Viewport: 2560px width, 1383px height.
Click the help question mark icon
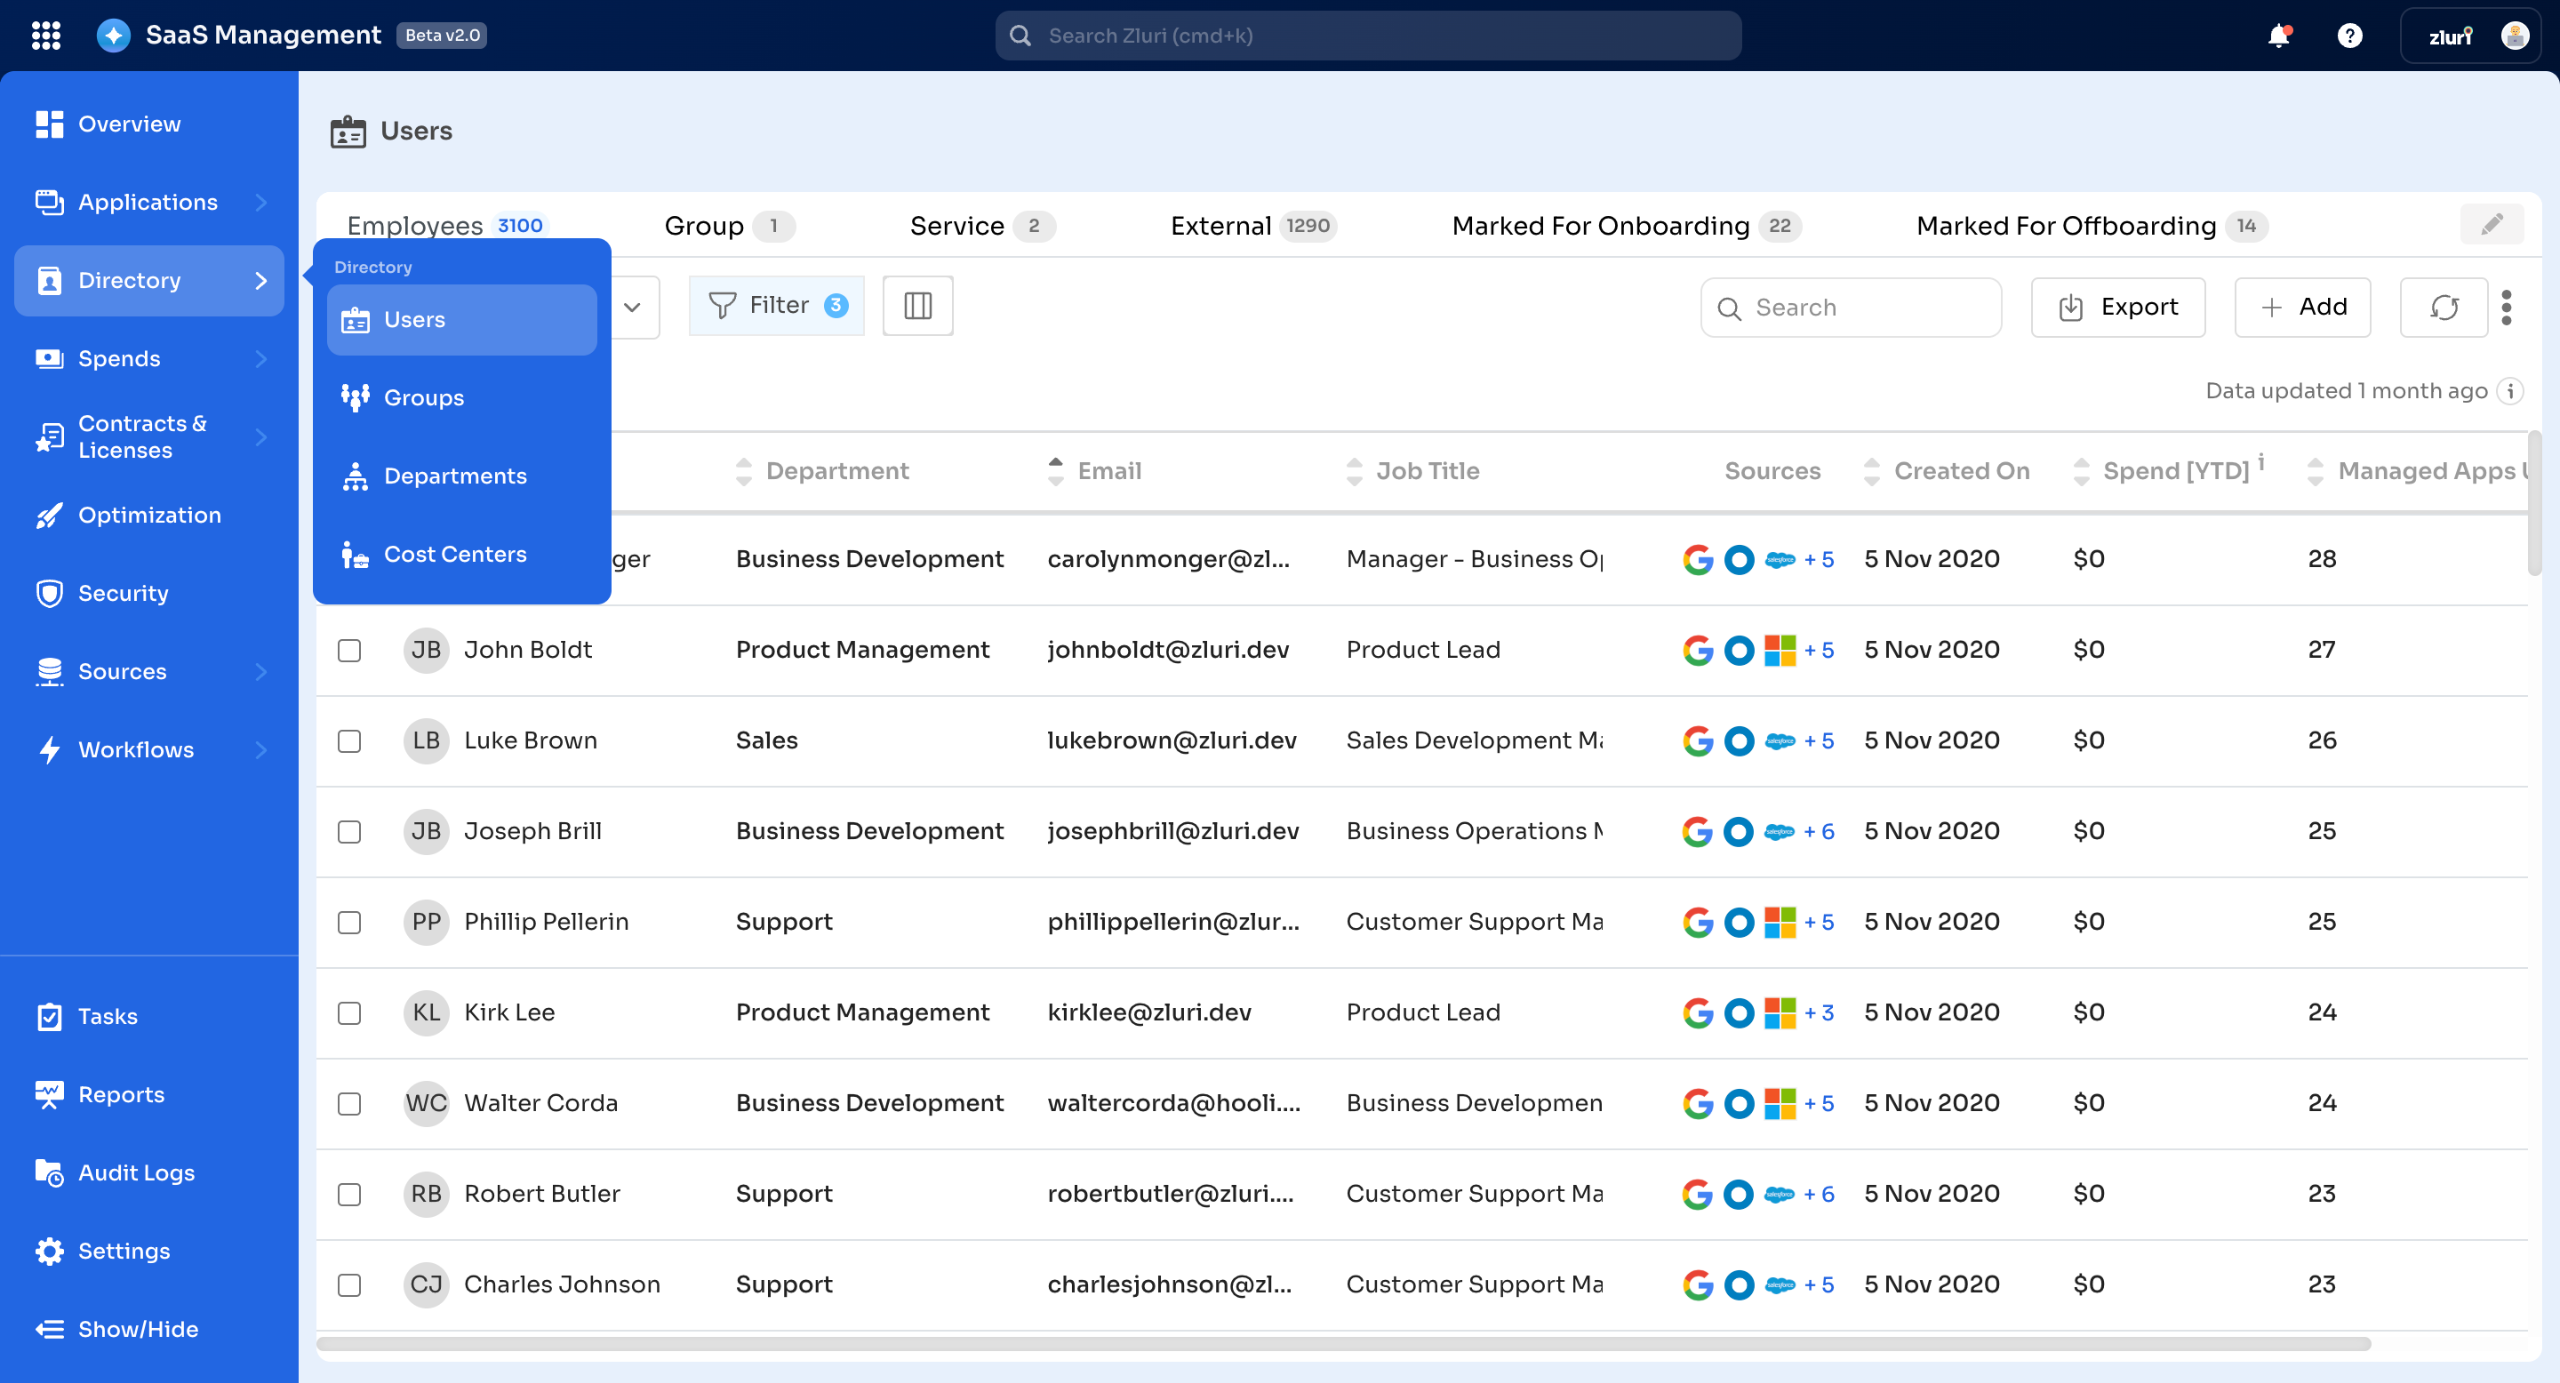2349,36
